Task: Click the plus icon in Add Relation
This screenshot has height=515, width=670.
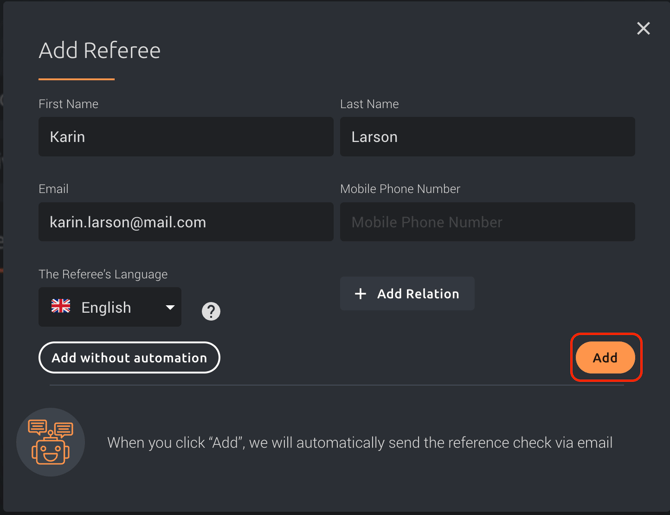Action: (x=360, y=294)
